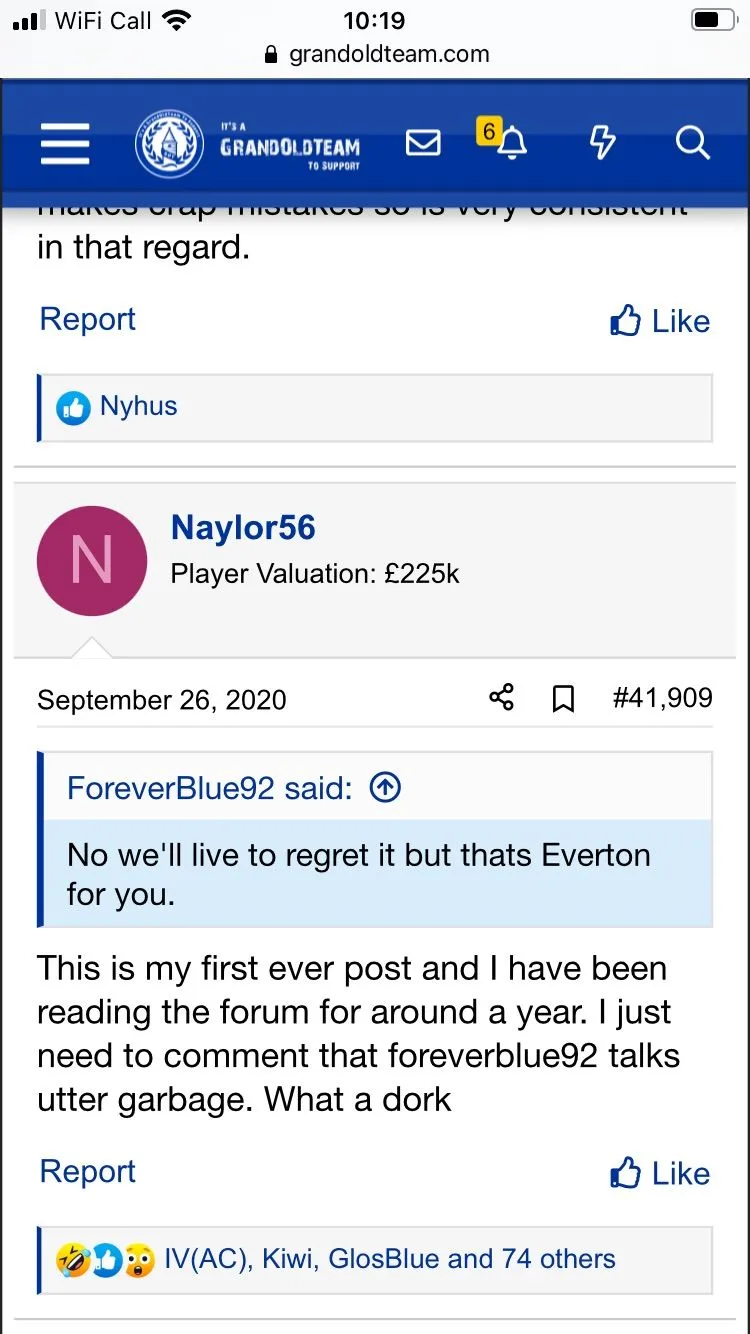The height and width of the screenshot is (1334, 750).
Task: Tap Naylor56's purple N avatar
Action: (x=92, y=561)
